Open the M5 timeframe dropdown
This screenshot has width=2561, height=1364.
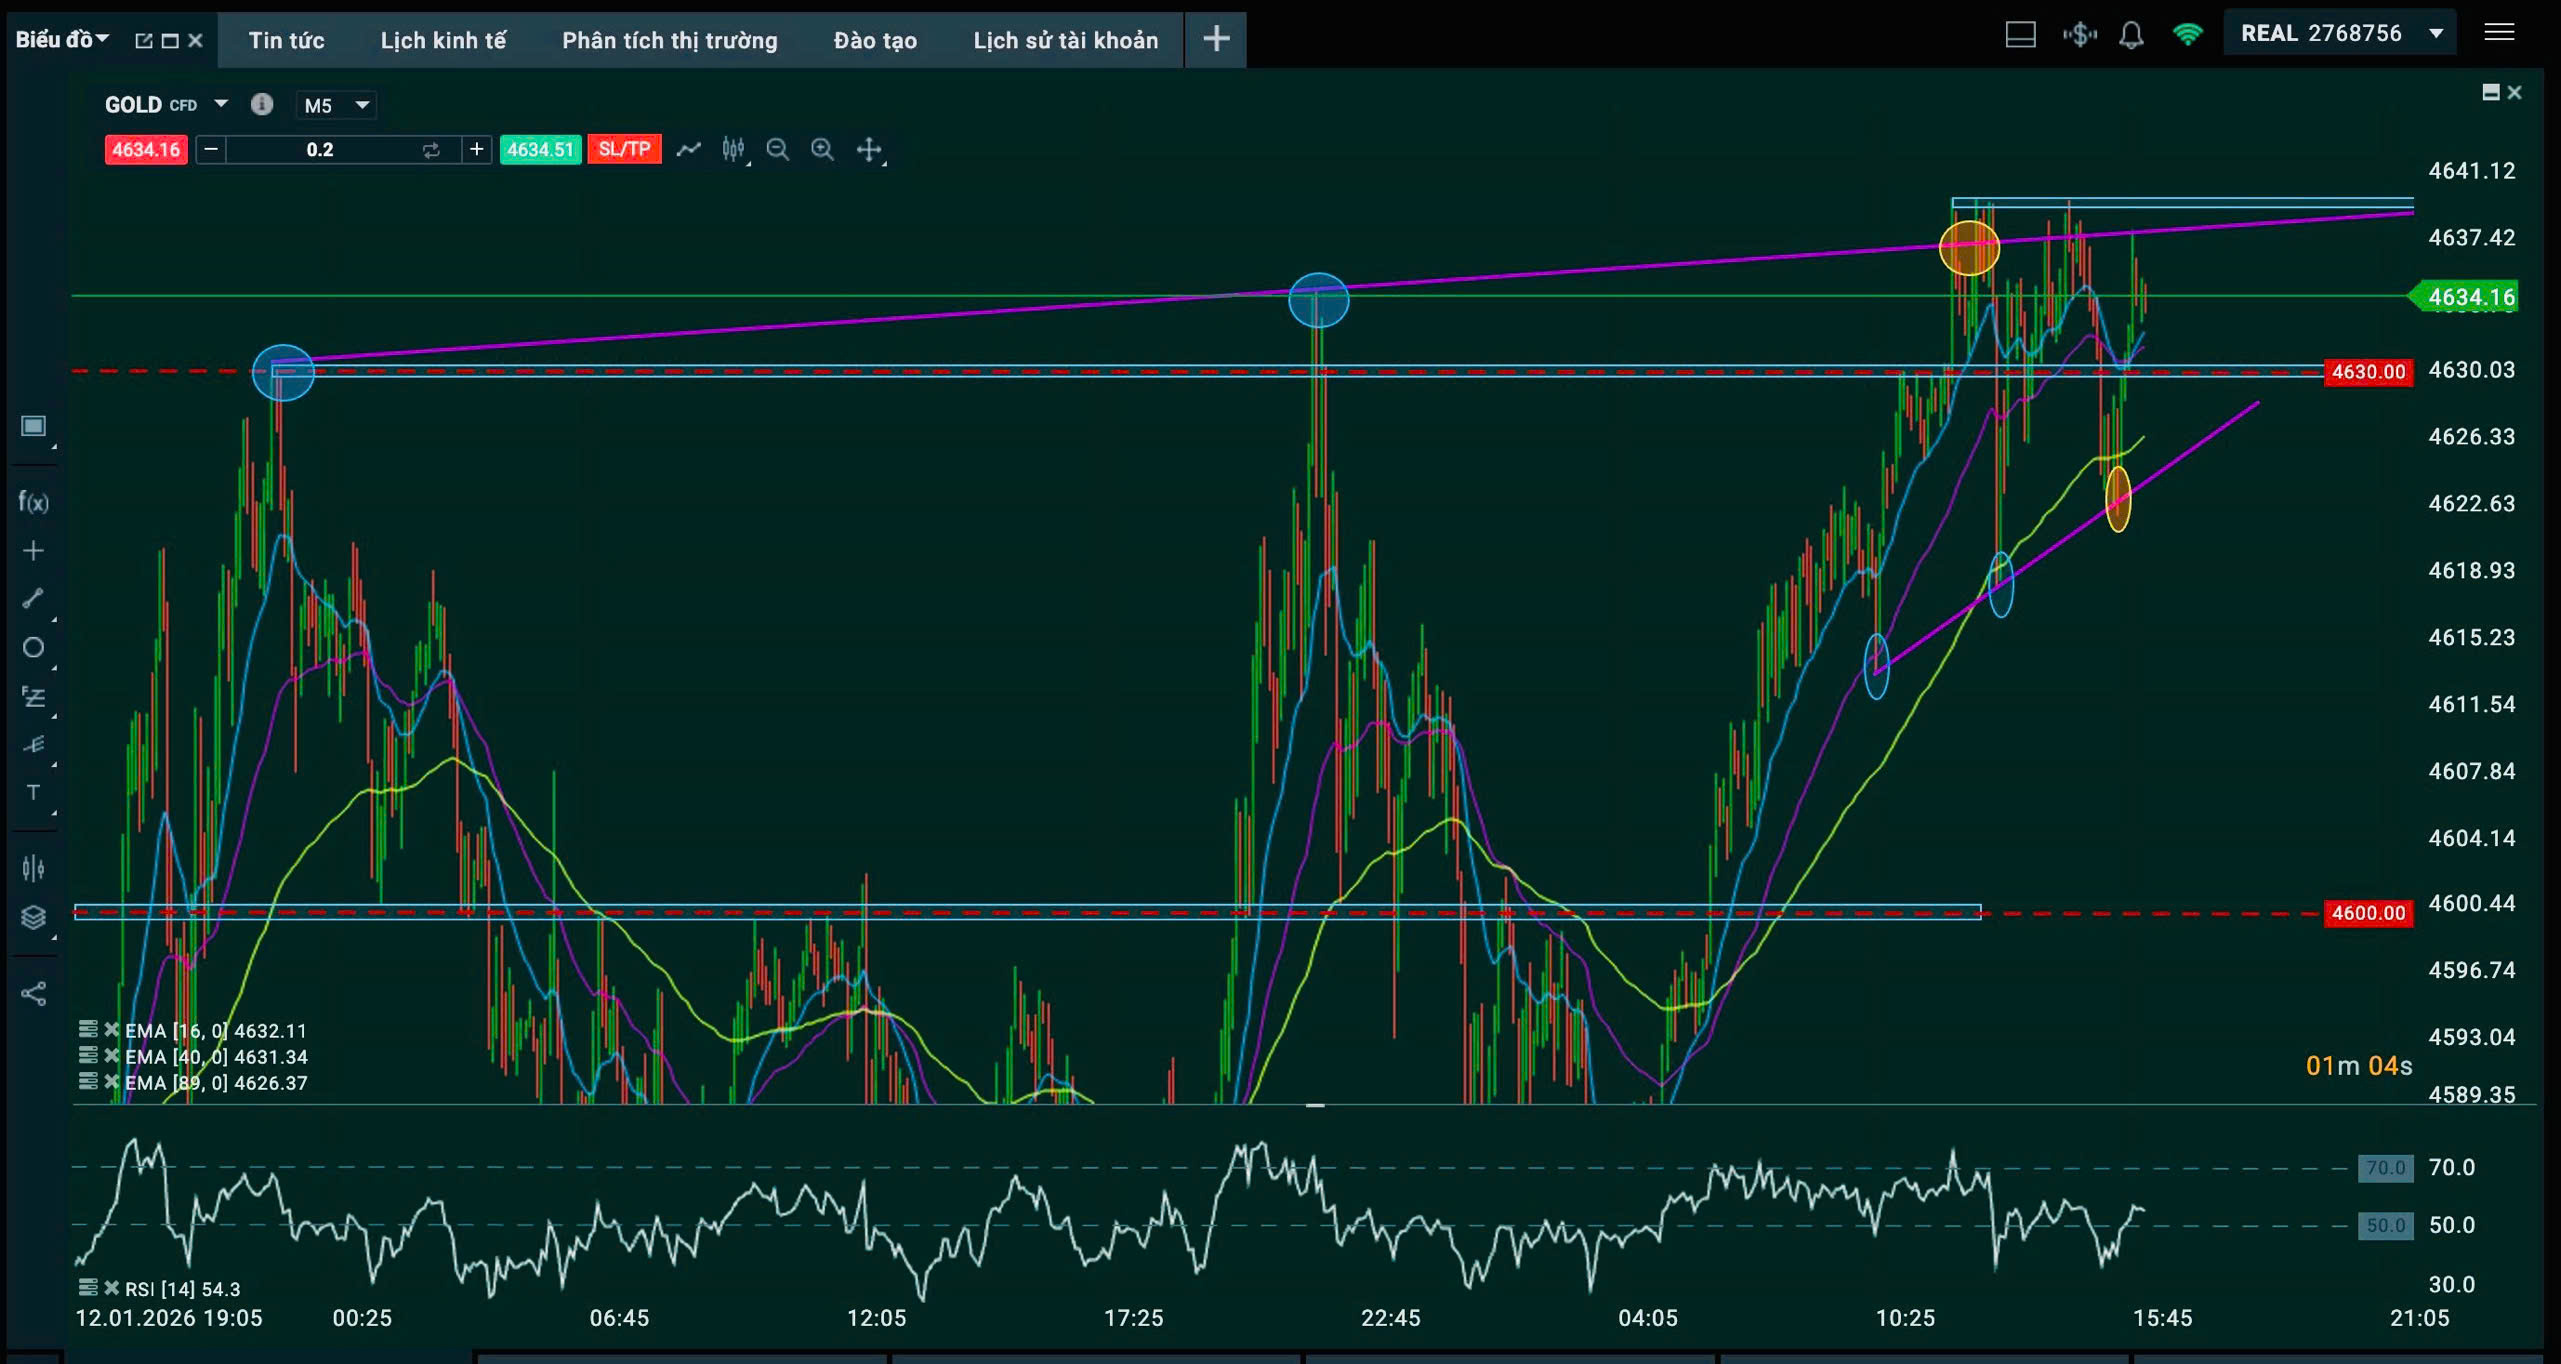[336, 105]
